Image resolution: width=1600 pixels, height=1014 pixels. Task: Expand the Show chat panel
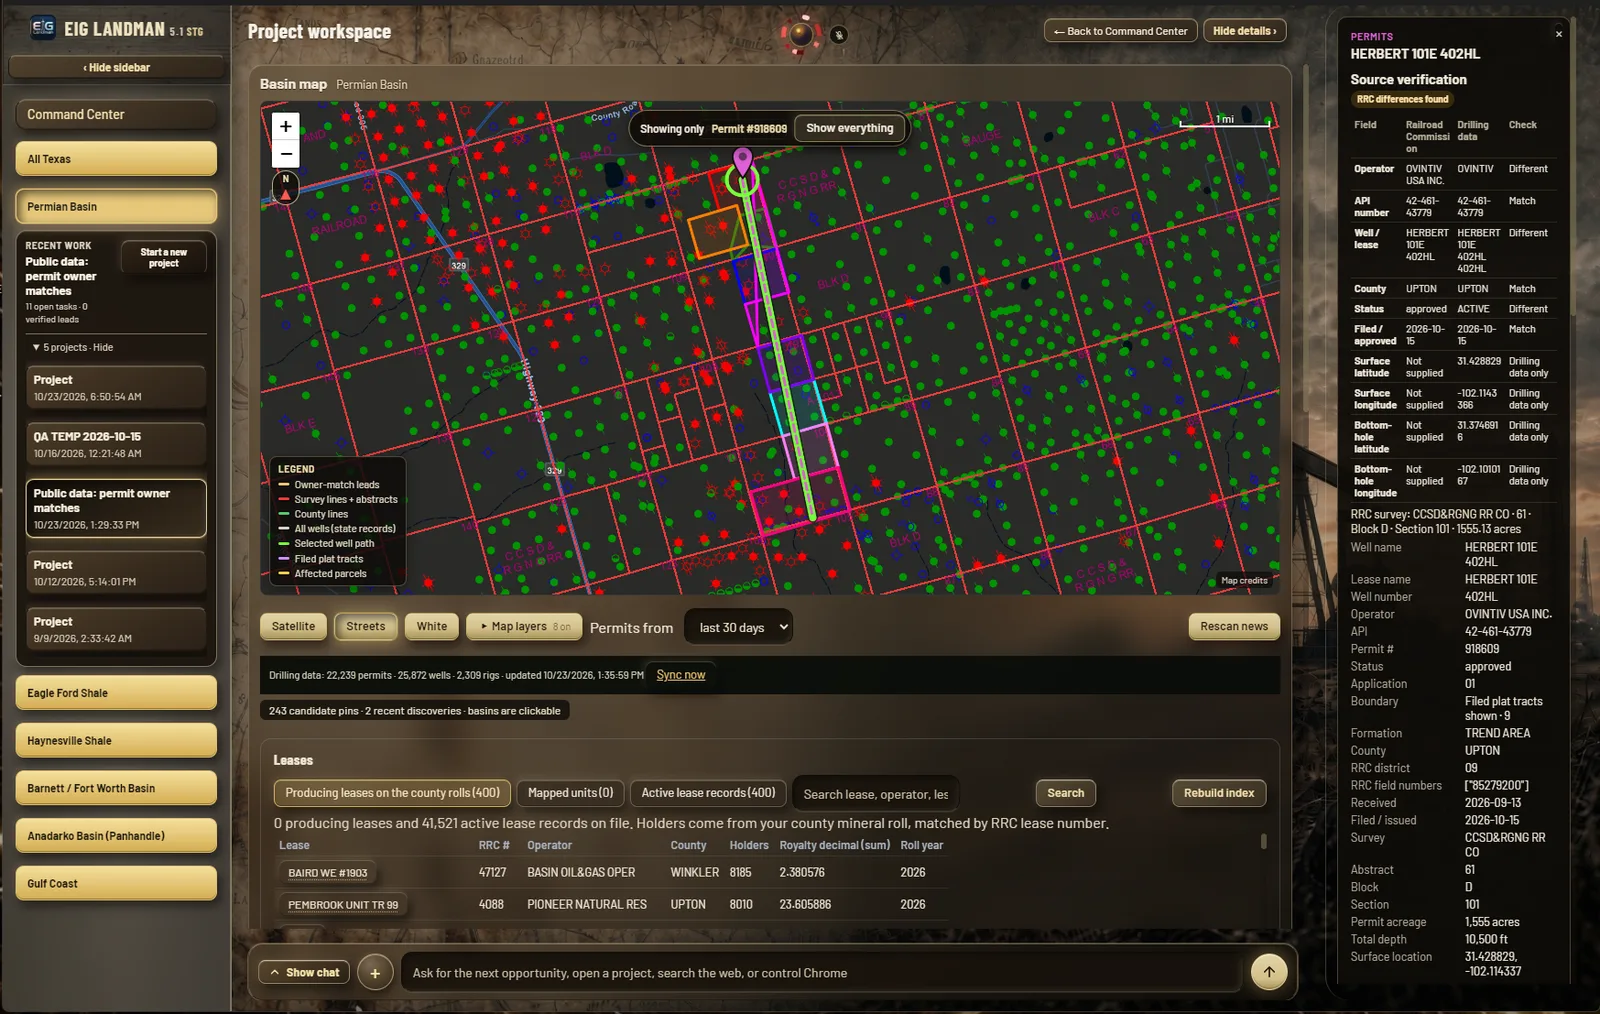pyautogui.click(x=305, y=972)
